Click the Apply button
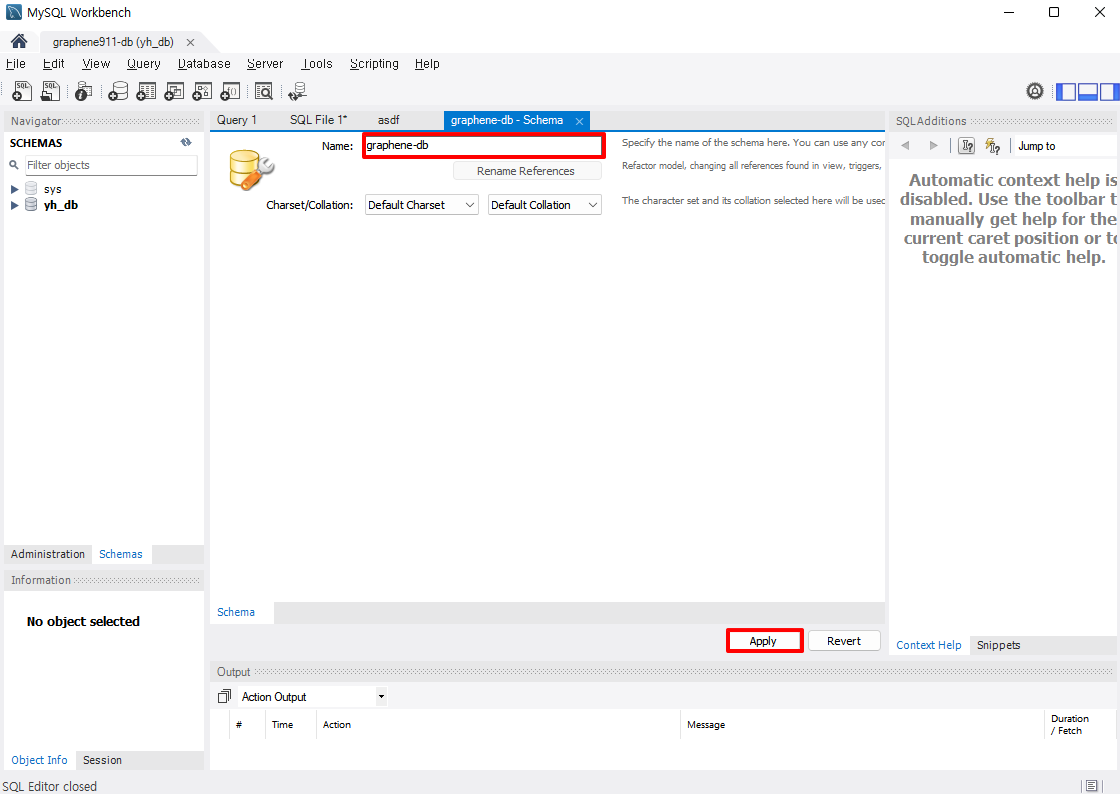This screenshot has height=794, width=1120. pyautogui.click(x=764, y=640)
